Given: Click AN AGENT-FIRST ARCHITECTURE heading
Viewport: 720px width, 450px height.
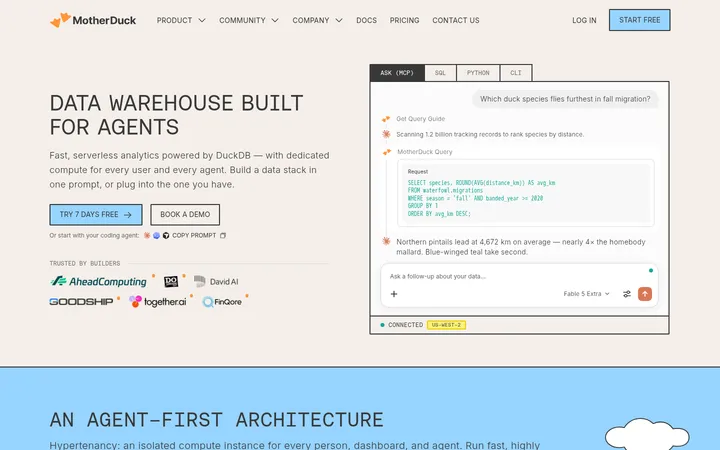Looking at the screenshot, I should click(x=217, y=420).
